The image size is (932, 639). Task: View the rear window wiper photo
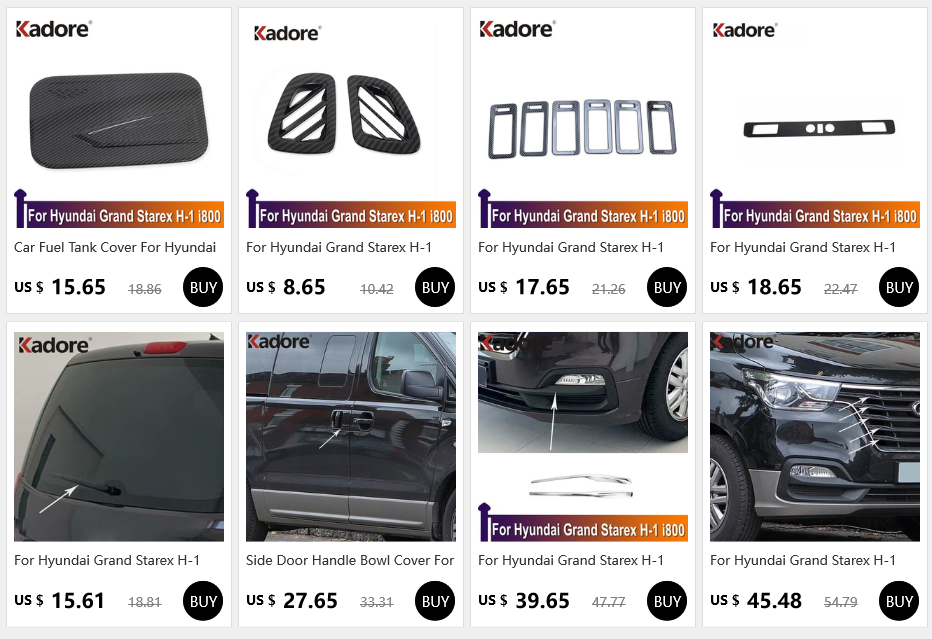(119, 436)
